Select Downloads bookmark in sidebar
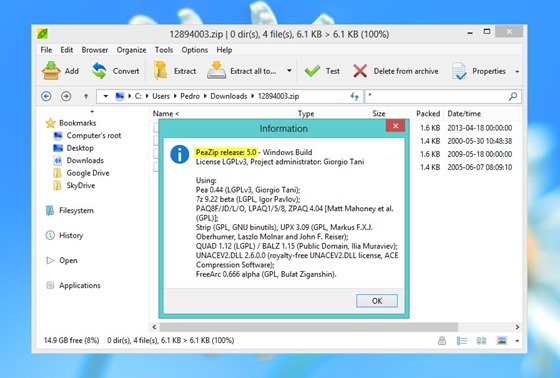The width and height of the screenshot is (560, 378). click(85, 160)
